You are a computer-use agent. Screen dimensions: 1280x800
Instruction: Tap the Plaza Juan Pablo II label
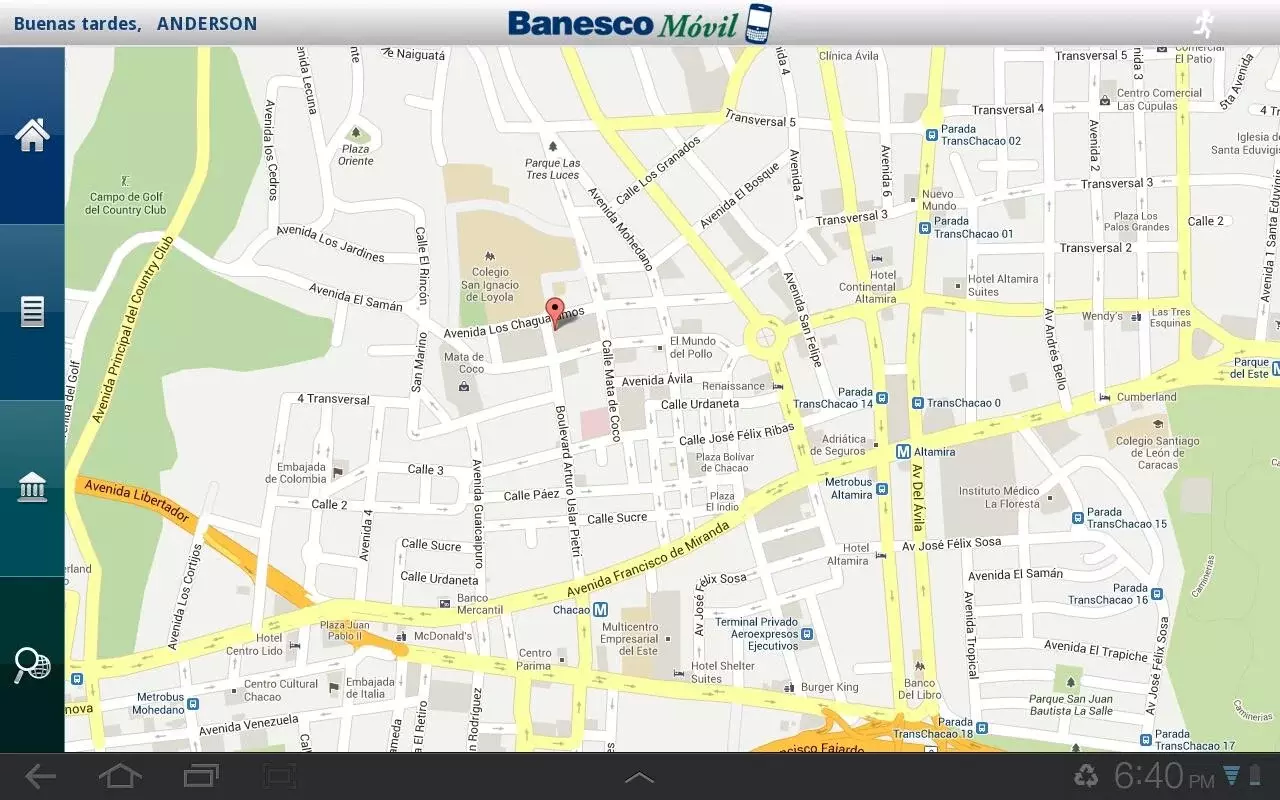point(345,631)
